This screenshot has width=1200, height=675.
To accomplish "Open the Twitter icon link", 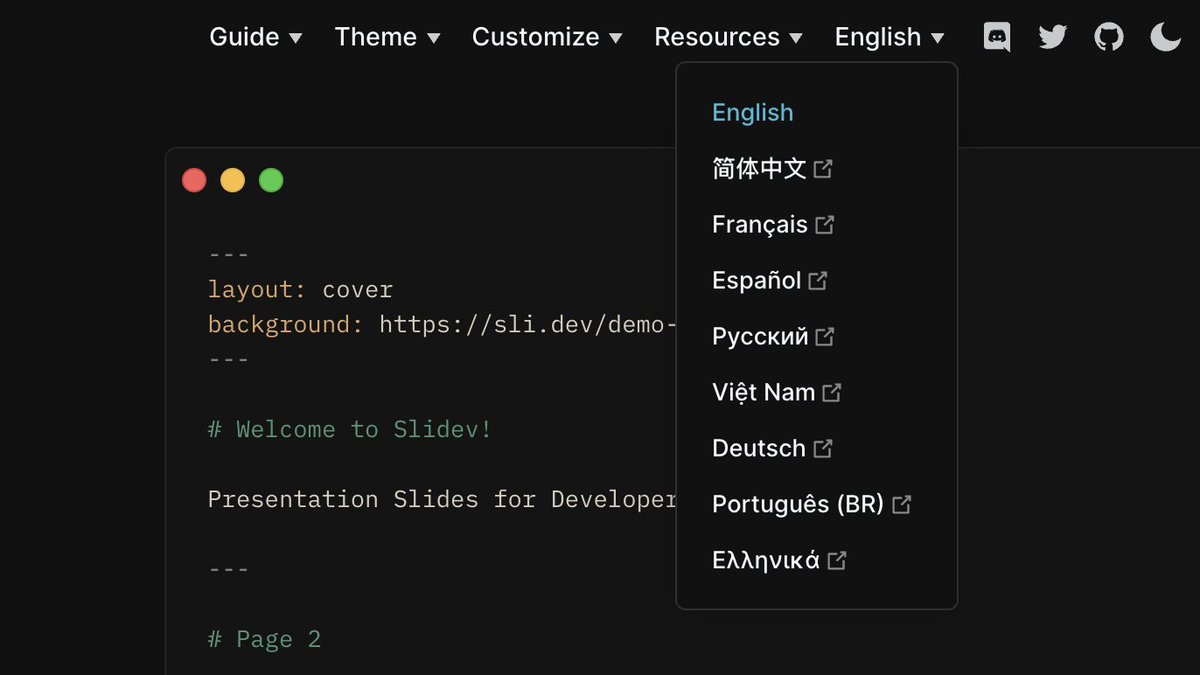I will [1052, 37].
